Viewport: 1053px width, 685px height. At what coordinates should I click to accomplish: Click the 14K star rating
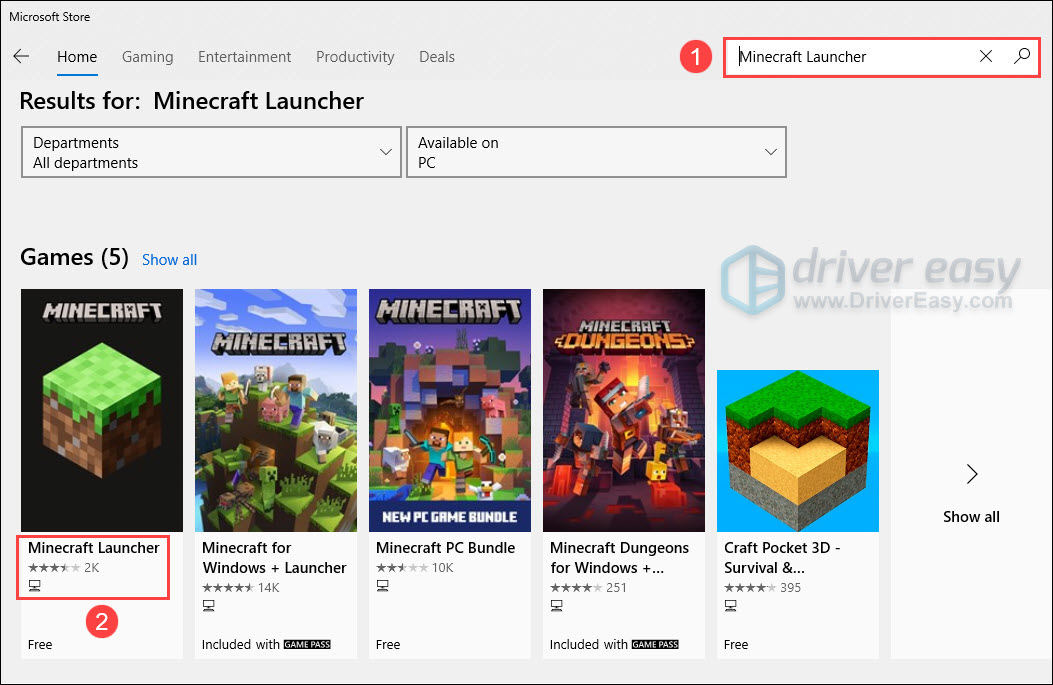(x=240, y=588)
